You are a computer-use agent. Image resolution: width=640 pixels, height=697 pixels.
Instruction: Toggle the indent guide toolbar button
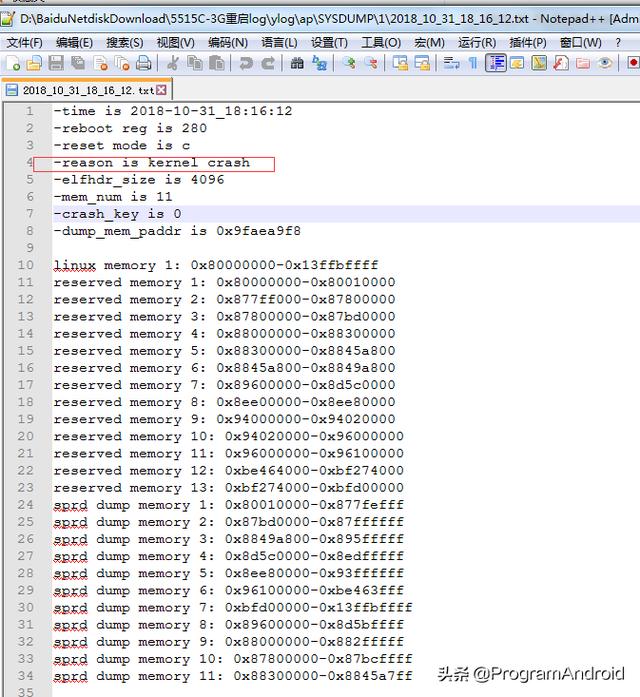495,63
